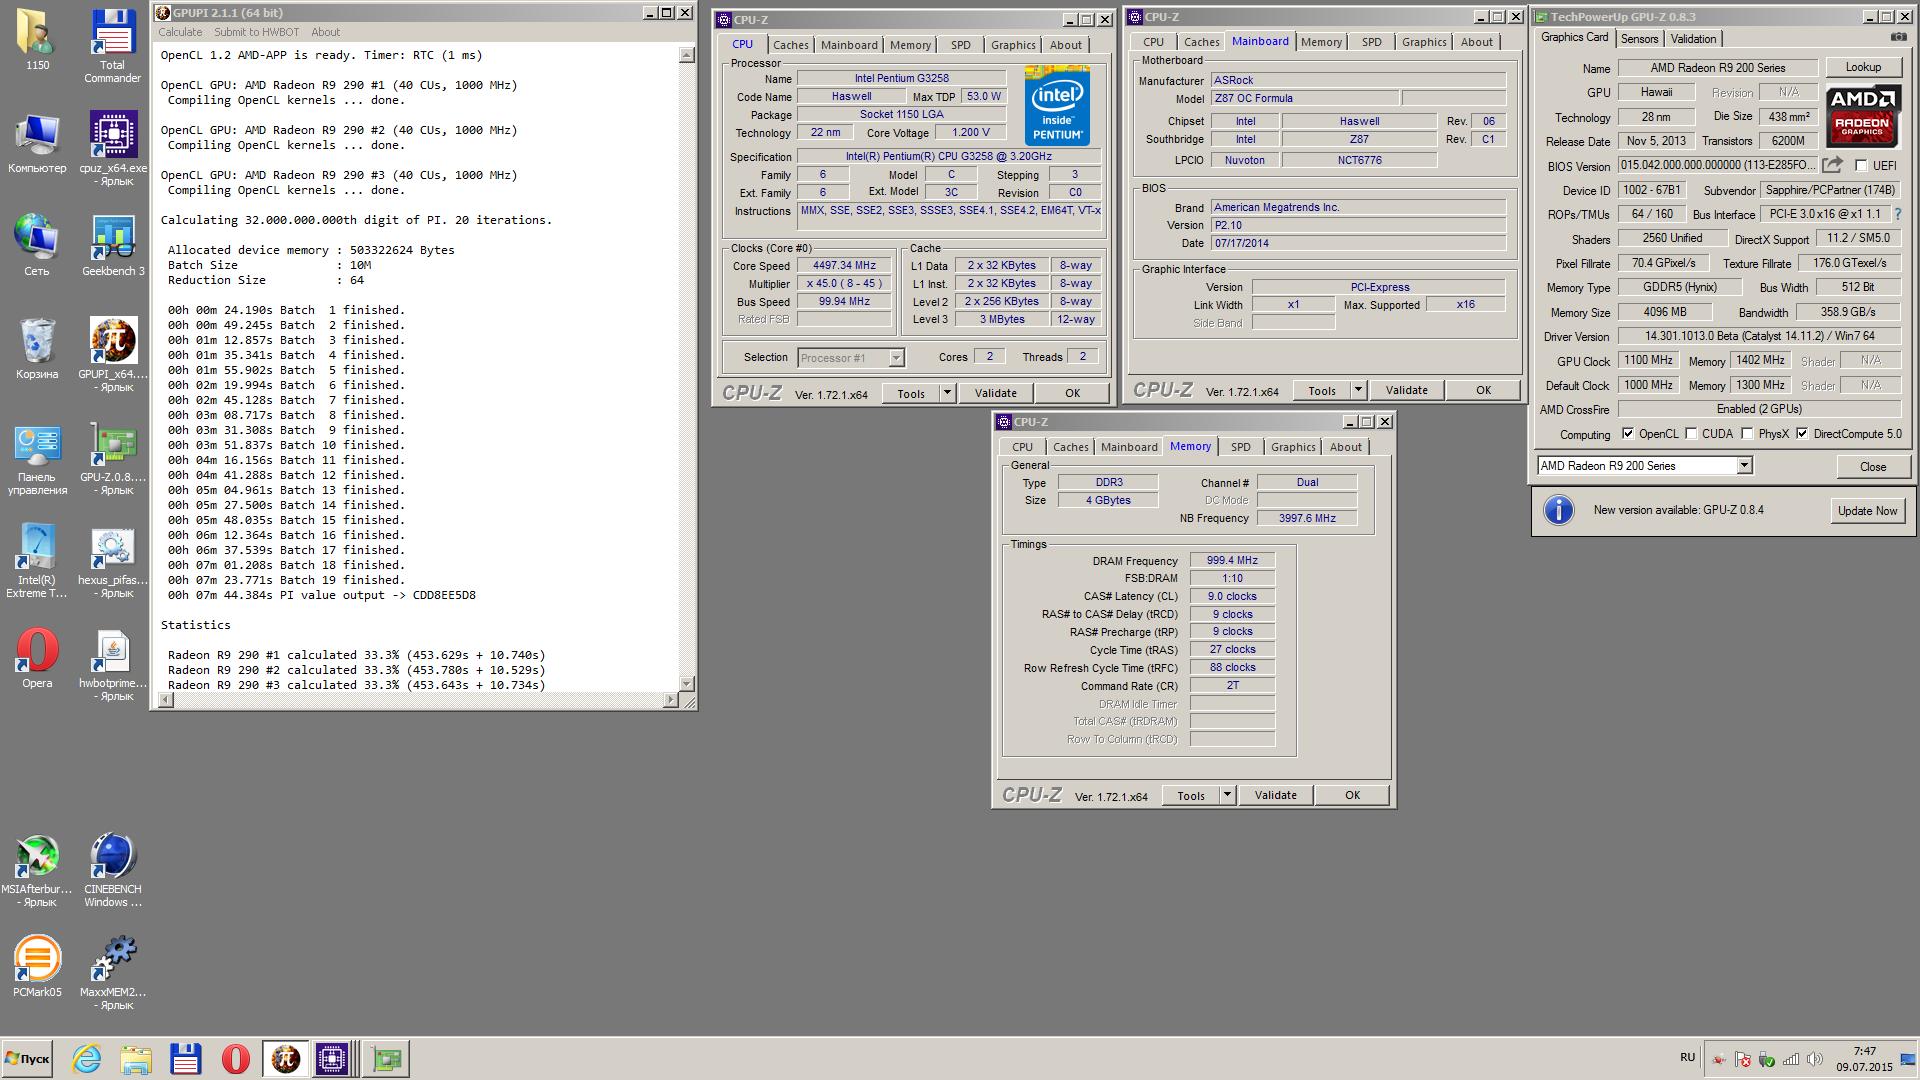1920x1080 pixels.
Task: Toggle the PhysX computing checkbox
Action: (1747, 434)
